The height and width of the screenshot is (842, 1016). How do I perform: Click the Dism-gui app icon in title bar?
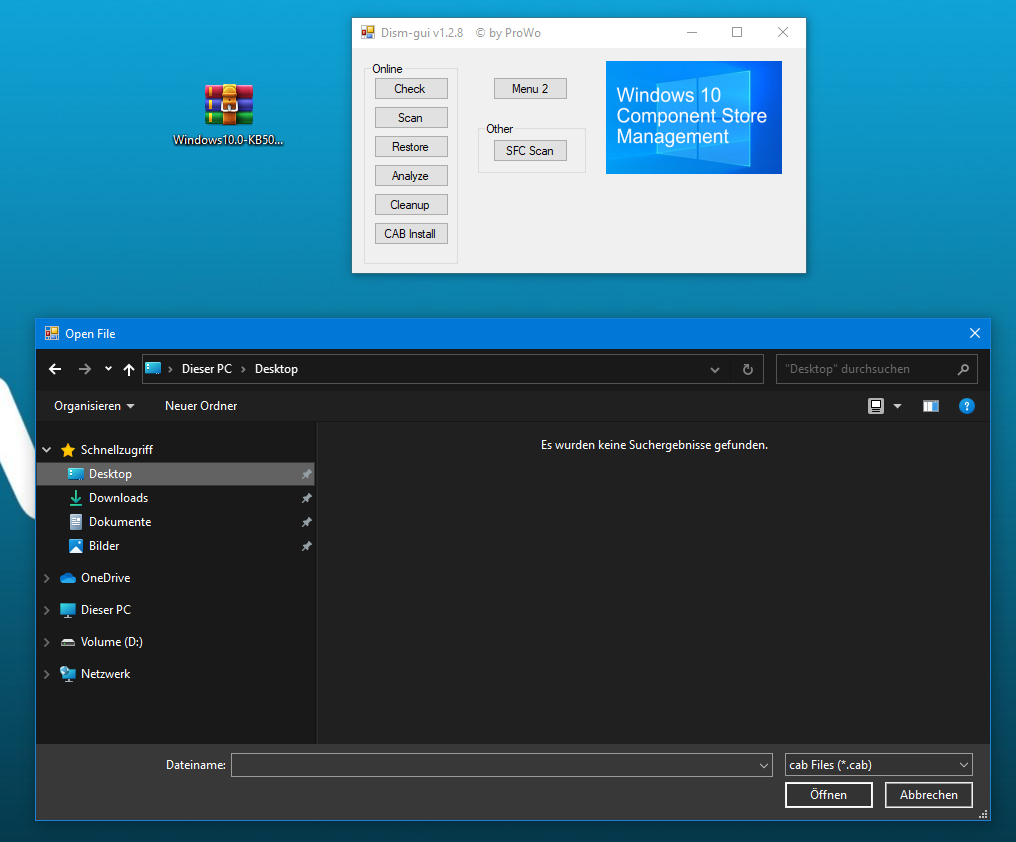368,32
